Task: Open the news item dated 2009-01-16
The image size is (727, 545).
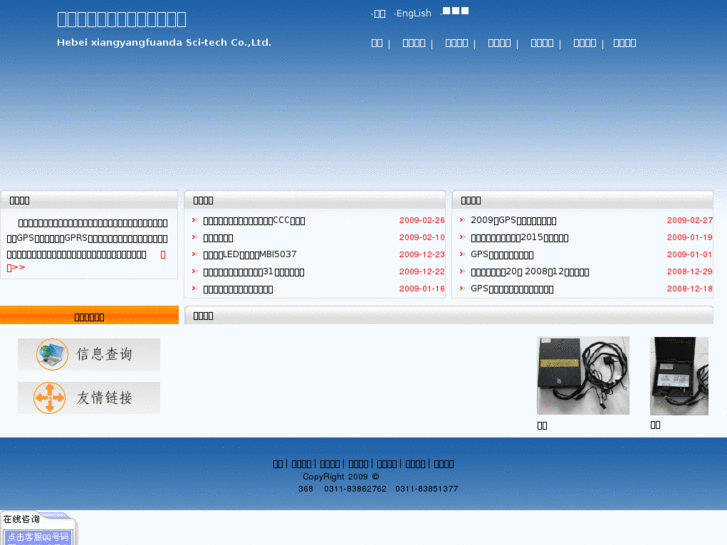Action: pos(238,289)
